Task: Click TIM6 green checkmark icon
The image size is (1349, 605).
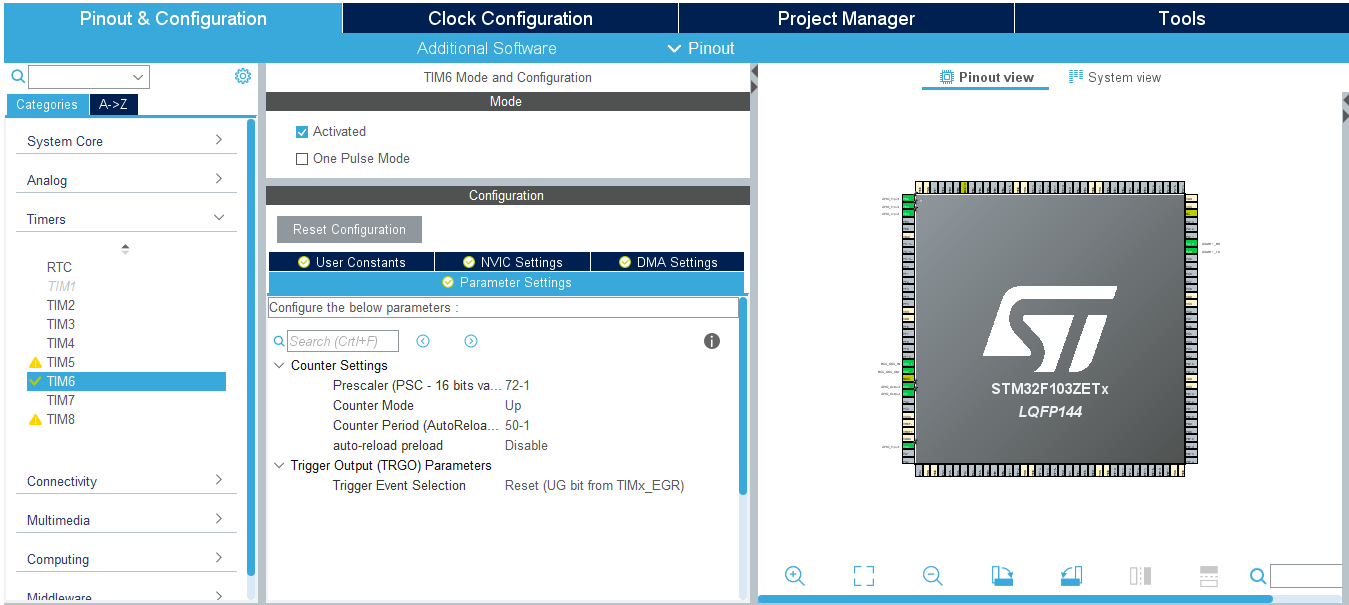Action: [x=36, y=381]
